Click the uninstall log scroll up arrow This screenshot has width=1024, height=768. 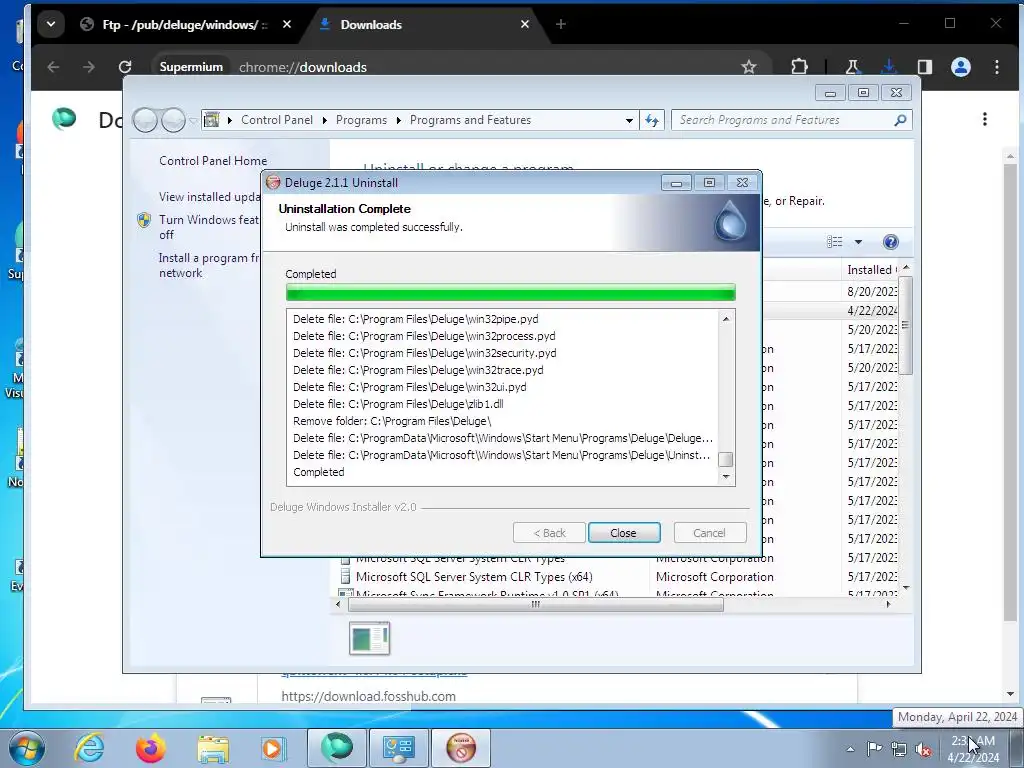726,319
